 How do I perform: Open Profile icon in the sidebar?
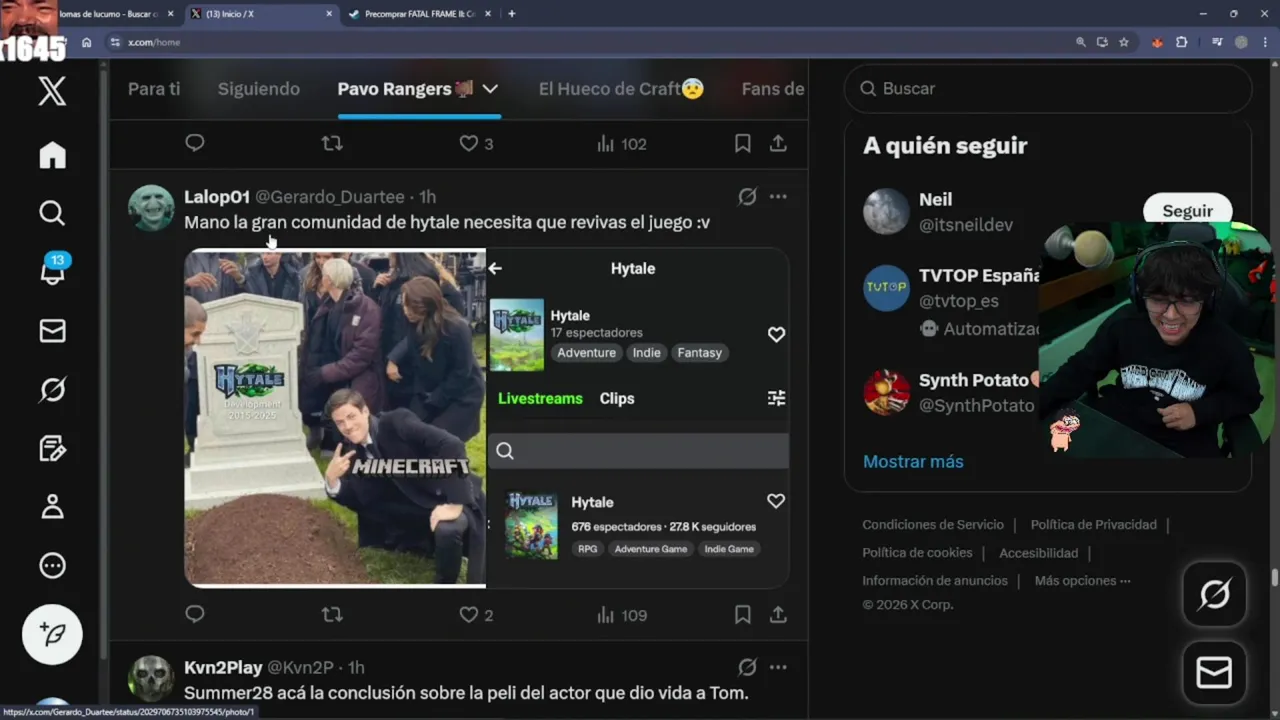[52, 506]
